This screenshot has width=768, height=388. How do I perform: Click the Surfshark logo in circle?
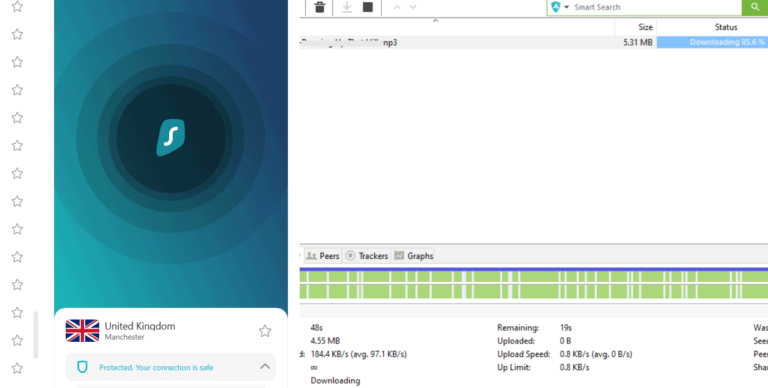(x=170, y=138)
